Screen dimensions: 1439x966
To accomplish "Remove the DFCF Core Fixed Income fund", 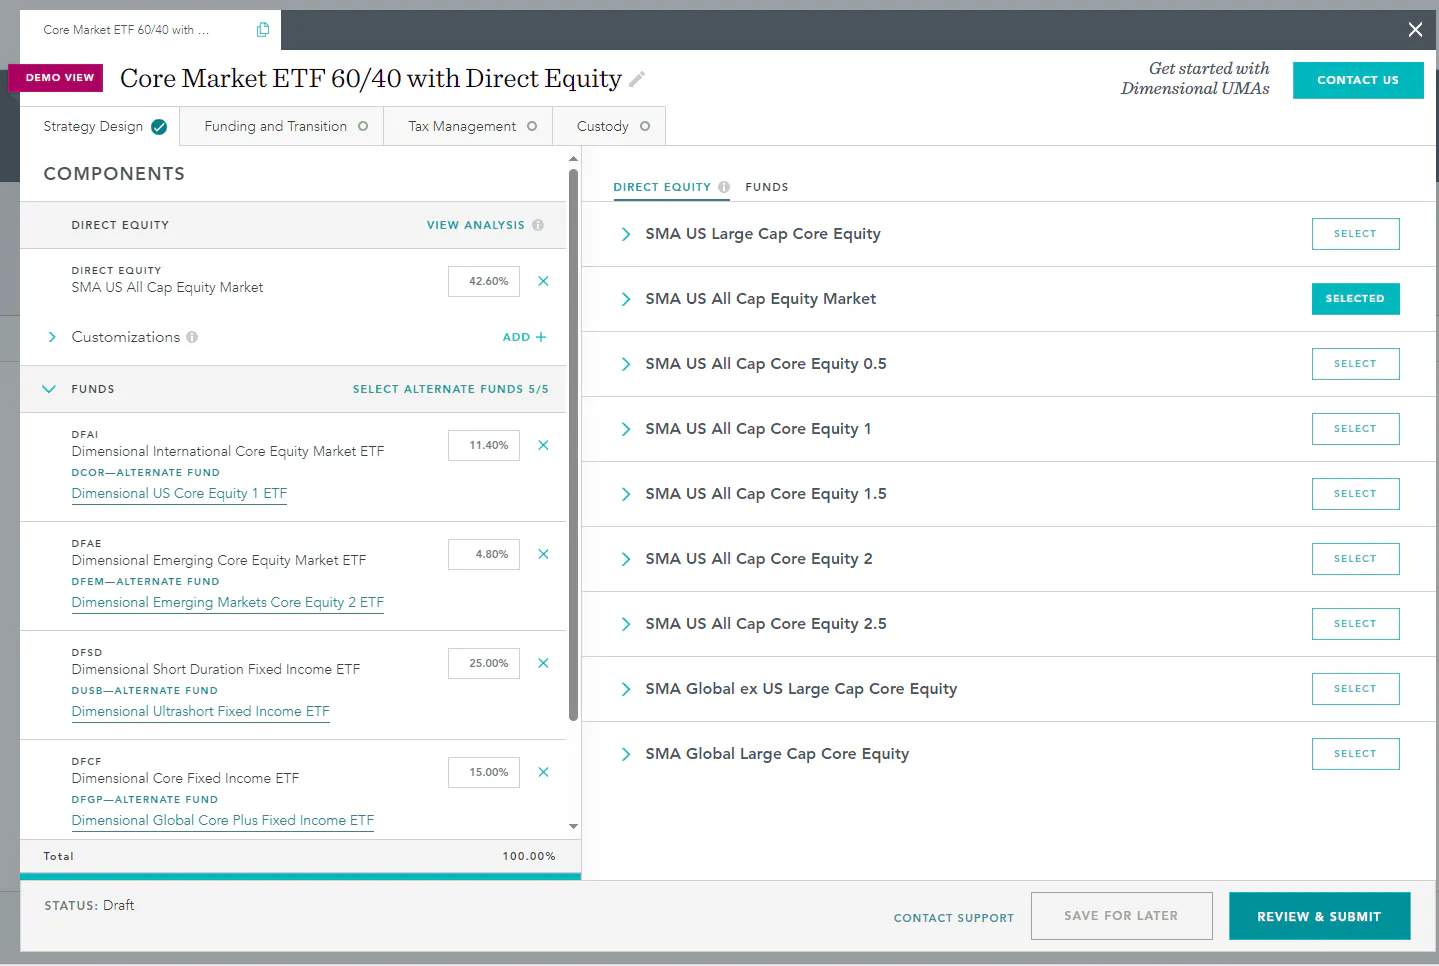I will [543, 772].
